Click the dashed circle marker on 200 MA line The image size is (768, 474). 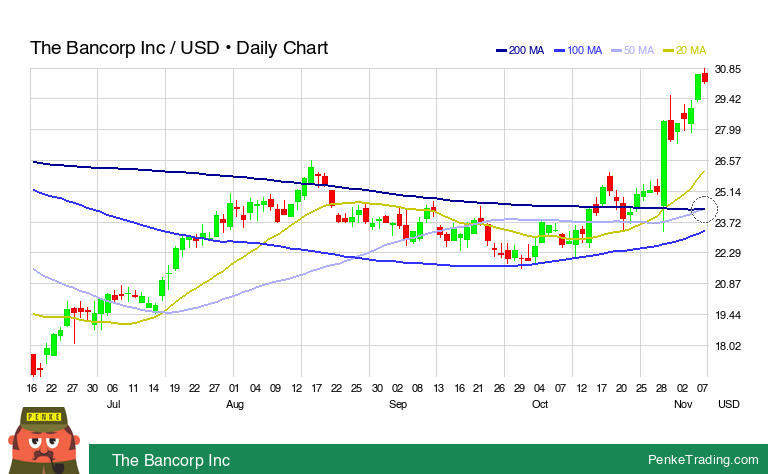point(704,210)
